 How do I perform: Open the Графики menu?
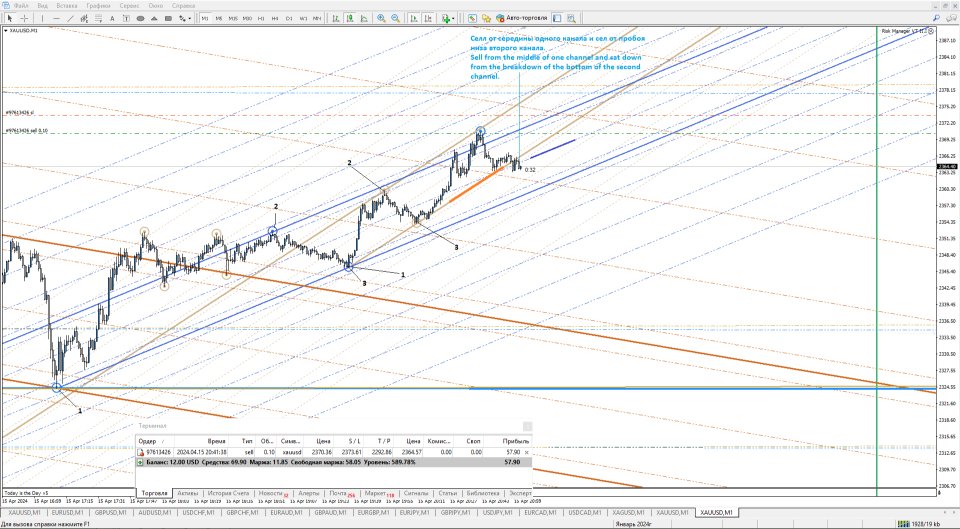pos(99,6)
